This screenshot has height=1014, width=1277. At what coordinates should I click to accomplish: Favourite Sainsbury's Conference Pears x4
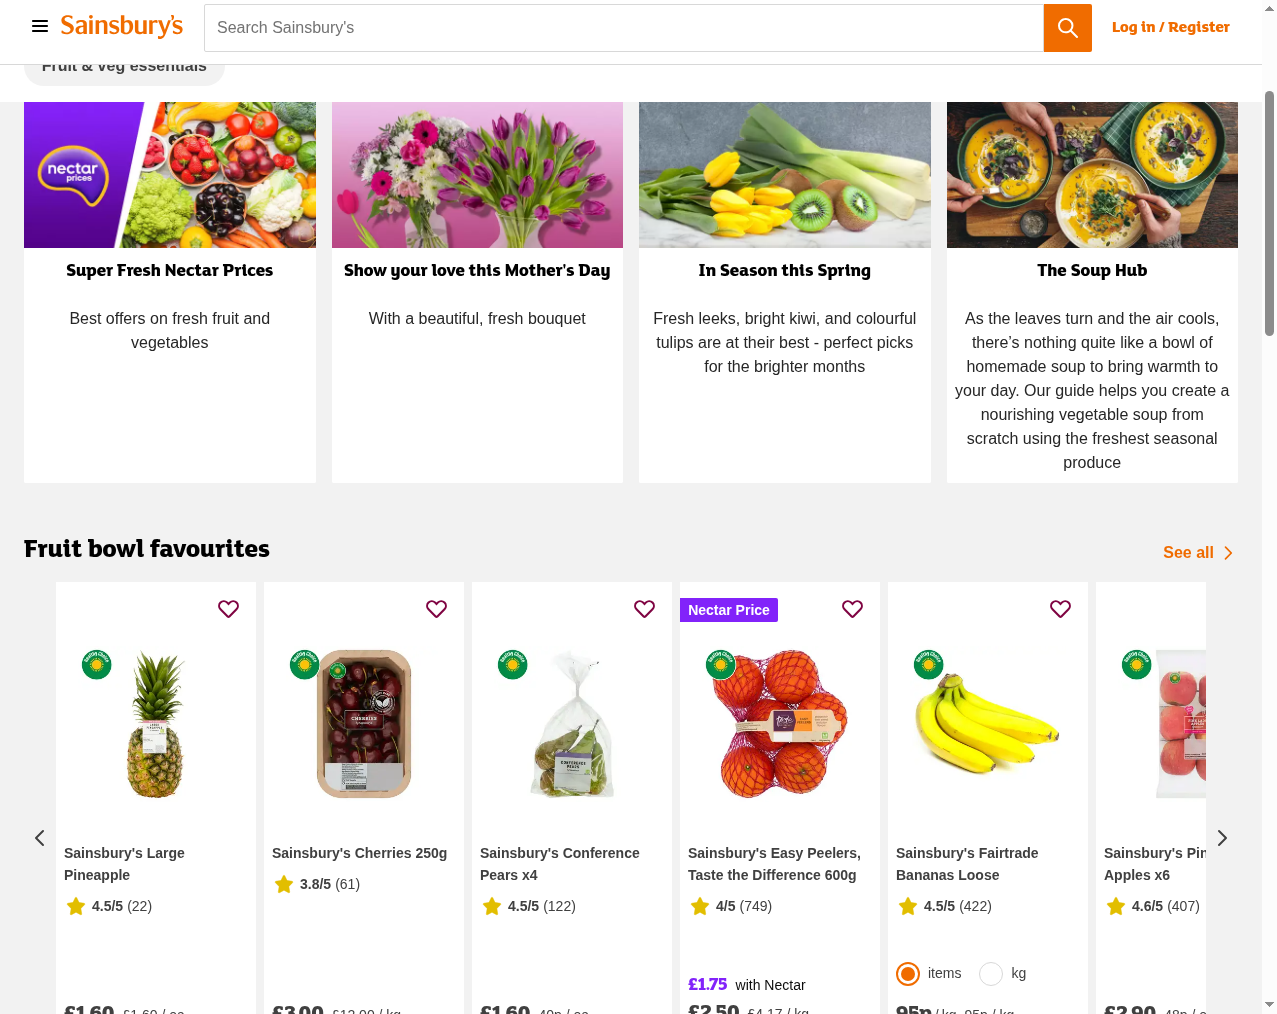pyautogui.click(x=644, y=607)
